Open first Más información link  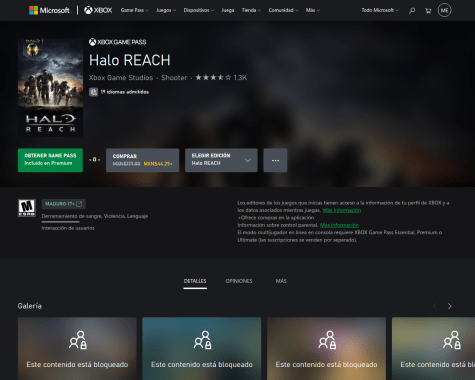[342, 210]
